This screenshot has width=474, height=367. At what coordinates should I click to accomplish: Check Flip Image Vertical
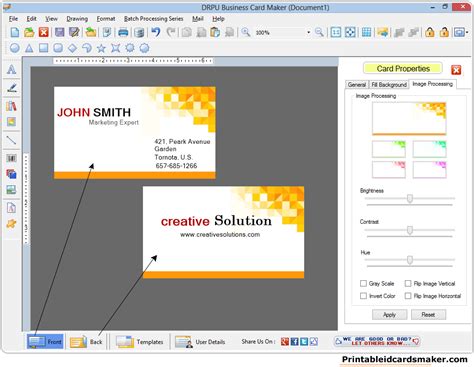[408, 283]
